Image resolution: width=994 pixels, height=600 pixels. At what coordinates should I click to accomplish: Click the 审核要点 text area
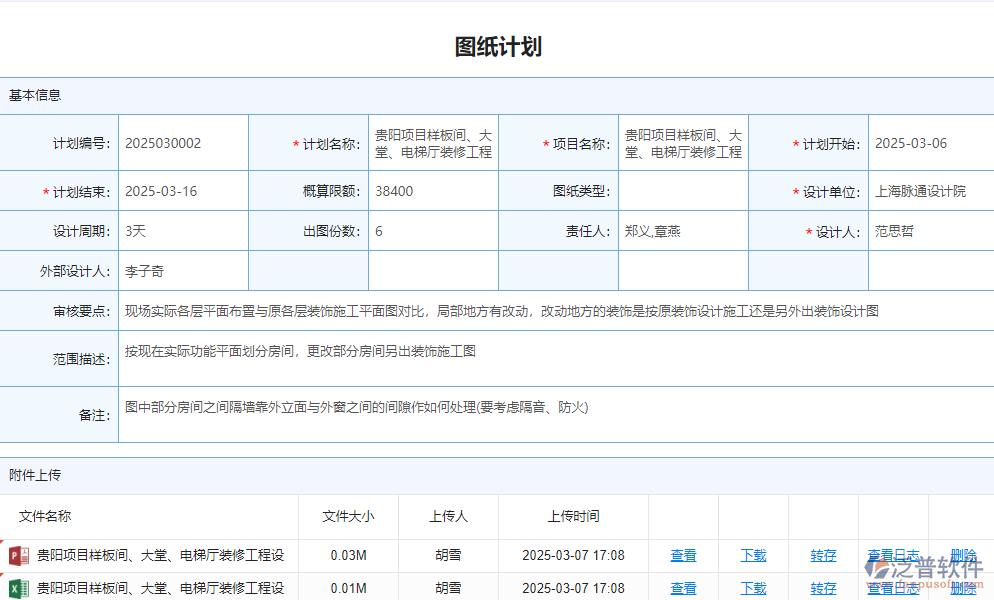[555, 311]
